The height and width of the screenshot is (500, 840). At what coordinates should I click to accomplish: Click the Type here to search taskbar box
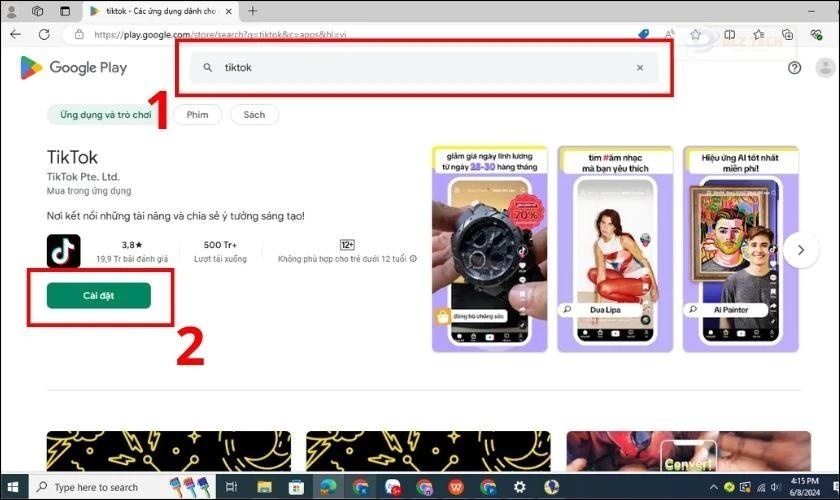tap(122, 487)
